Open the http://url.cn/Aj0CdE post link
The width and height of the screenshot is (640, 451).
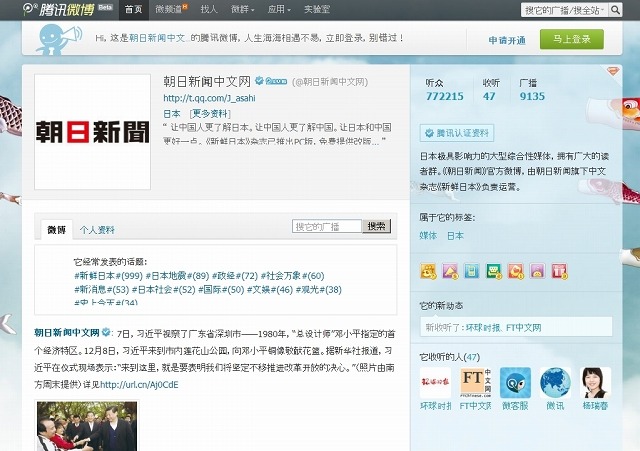click(139, 384)
